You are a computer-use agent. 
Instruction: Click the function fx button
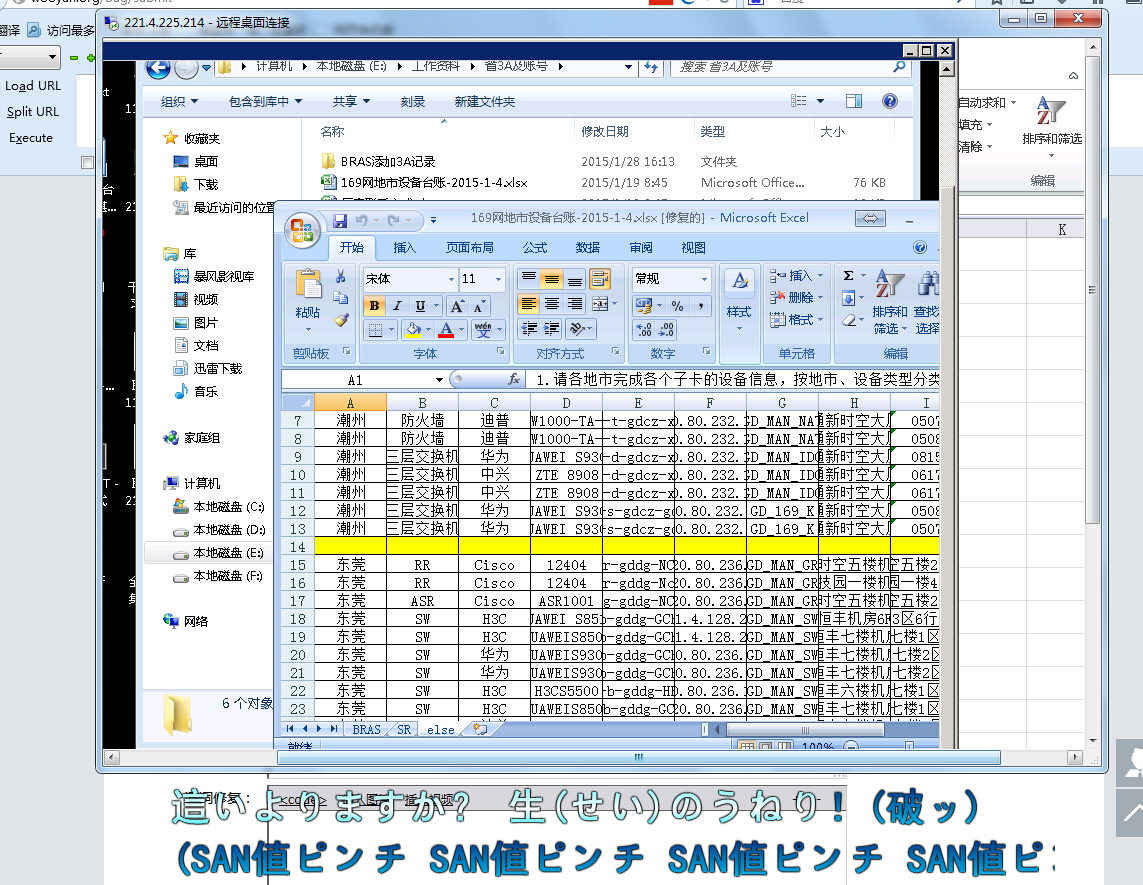[514, 379]
